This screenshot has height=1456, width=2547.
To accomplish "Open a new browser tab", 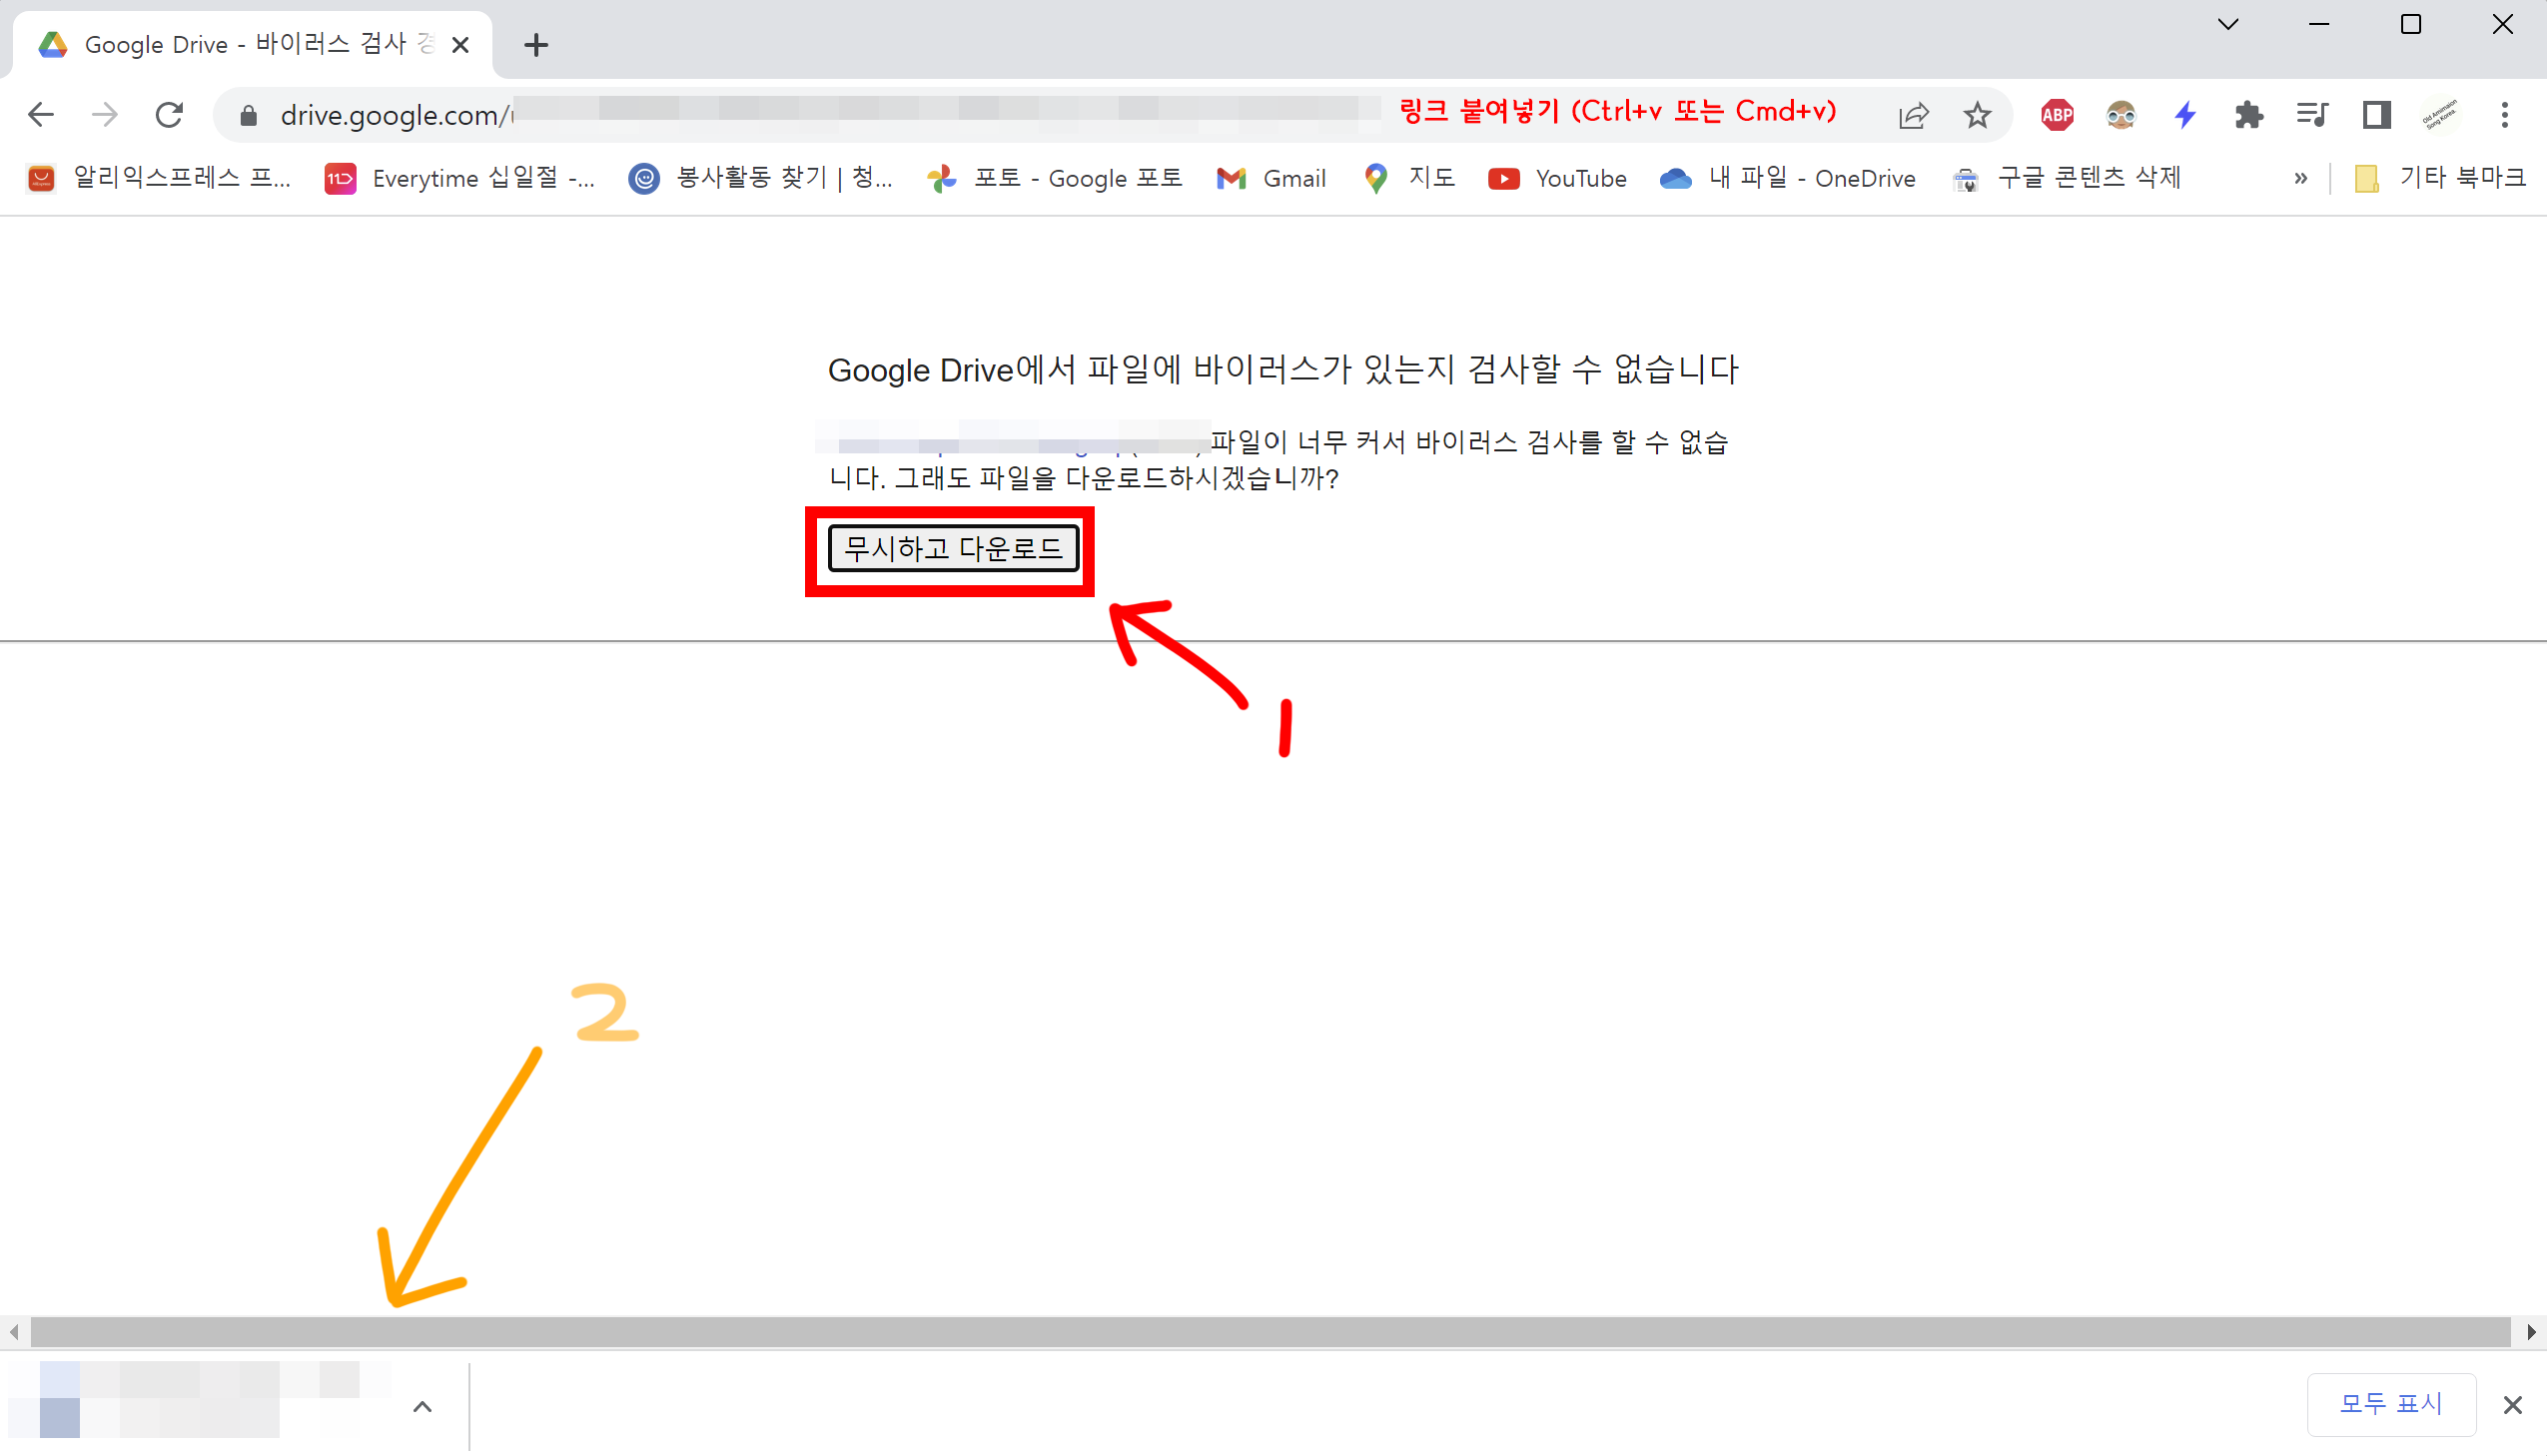I will pyautogui.click(x=536, y=45).
